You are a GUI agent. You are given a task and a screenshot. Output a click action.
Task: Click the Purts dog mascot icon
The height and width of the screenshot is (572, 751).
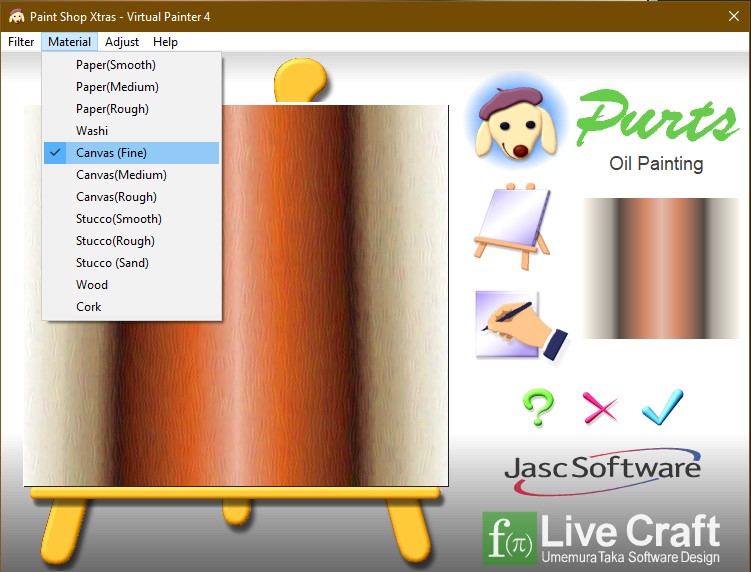point(516,123)
